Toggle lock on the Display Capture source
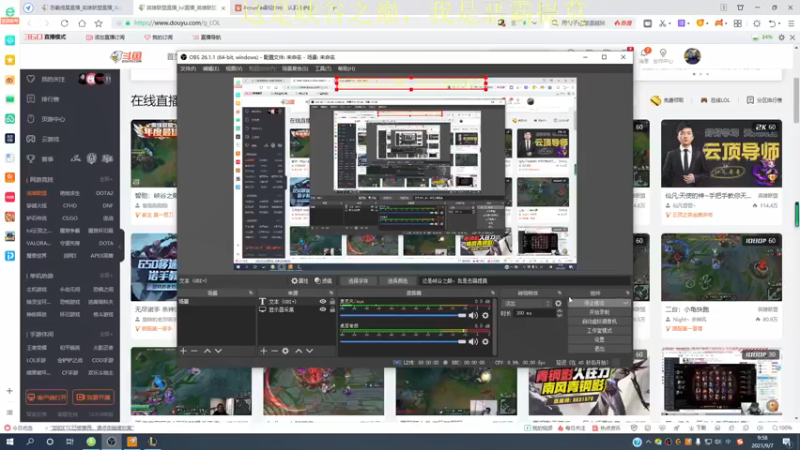 click(x=332, y=309)
